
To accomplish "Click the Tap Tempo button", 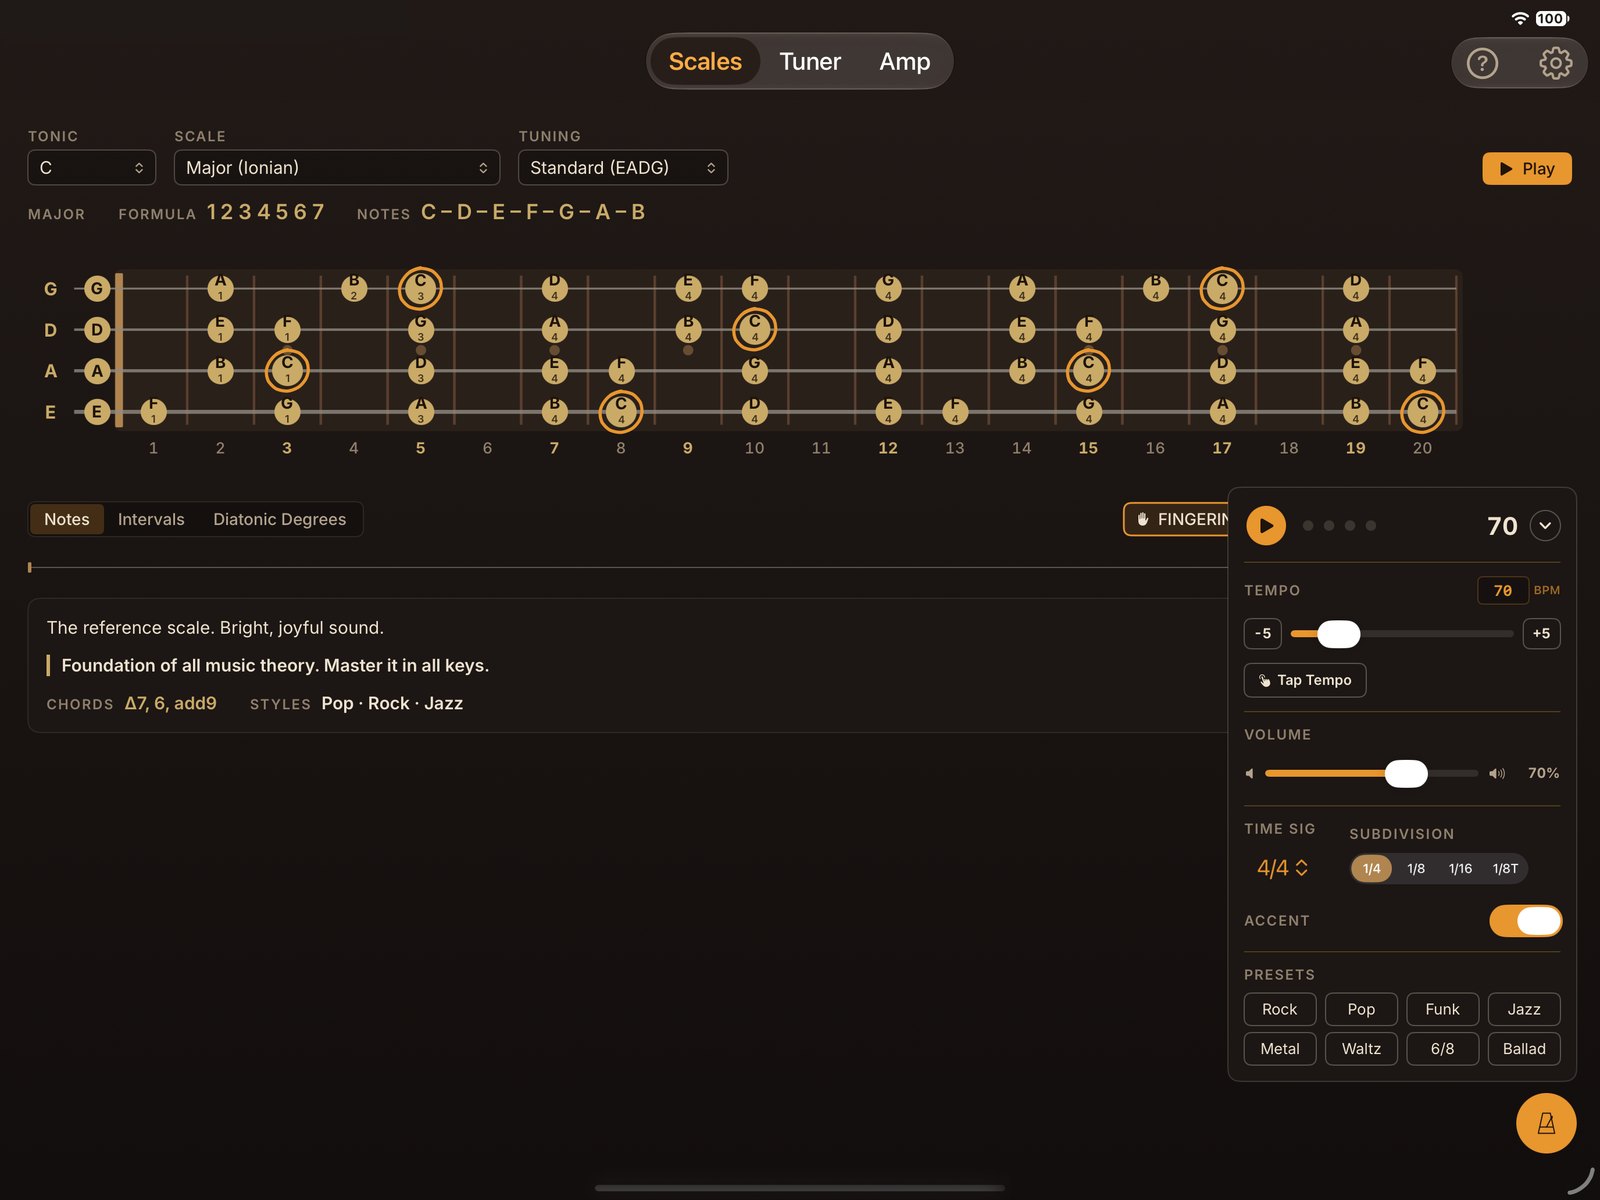I will [x=1305, y=680].
